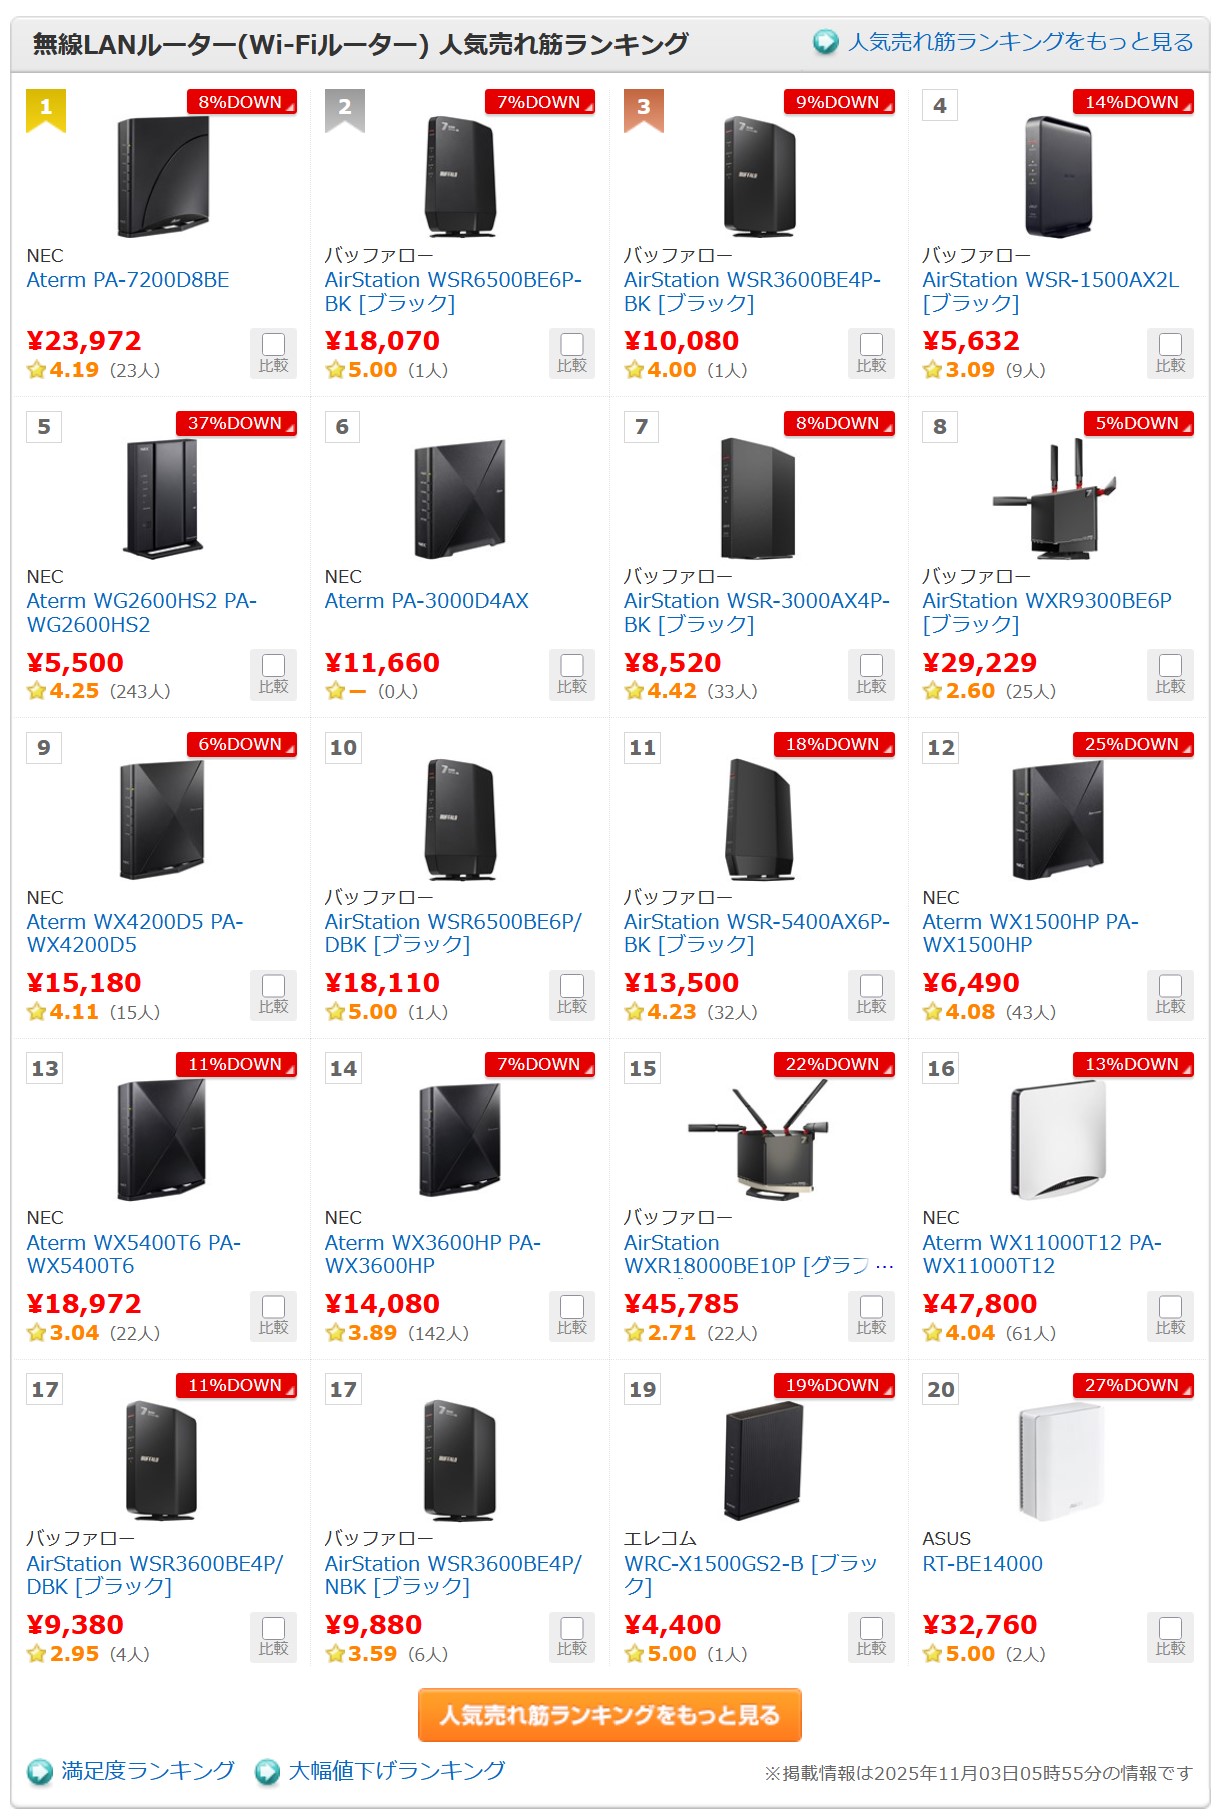This screenshot has height=1820, width=1225.
Task: Click the bronze rank 3 badge icon
Action: [643, 108]
